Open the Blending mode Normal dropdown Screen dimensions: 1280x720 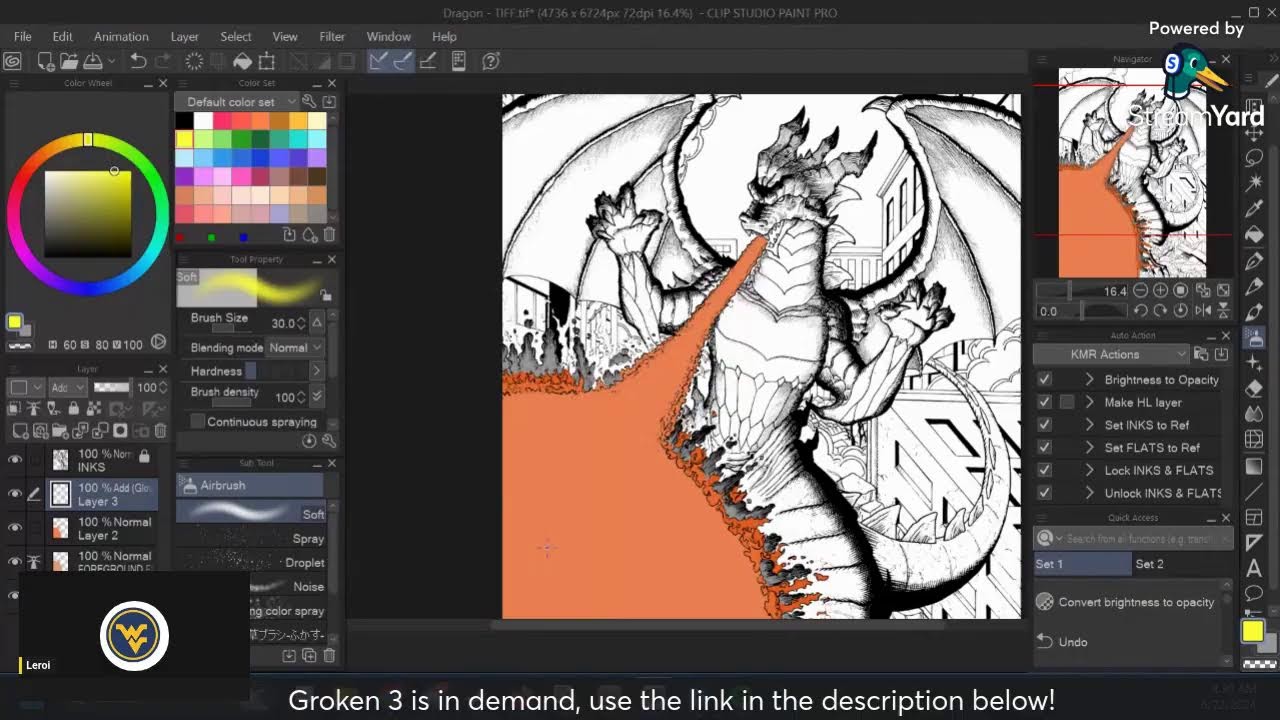(x=295, y=348)
